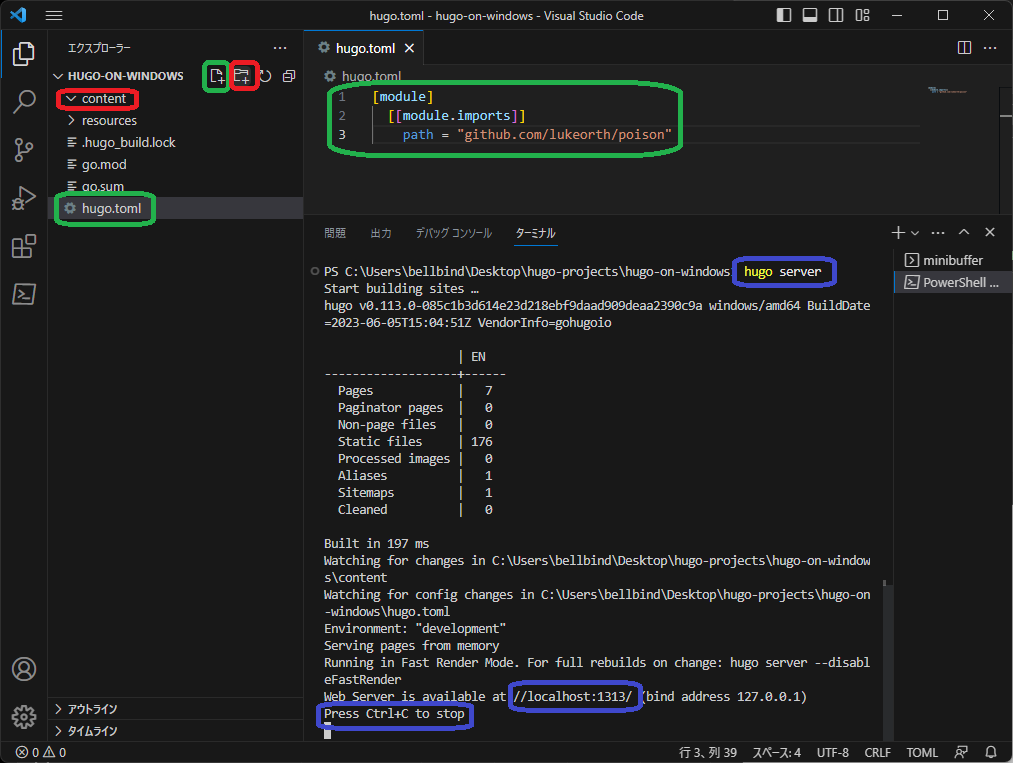This screenshot has height=763, width=1013.
Task: Place cursor on path line in editor
Action: tap(537, 135)
